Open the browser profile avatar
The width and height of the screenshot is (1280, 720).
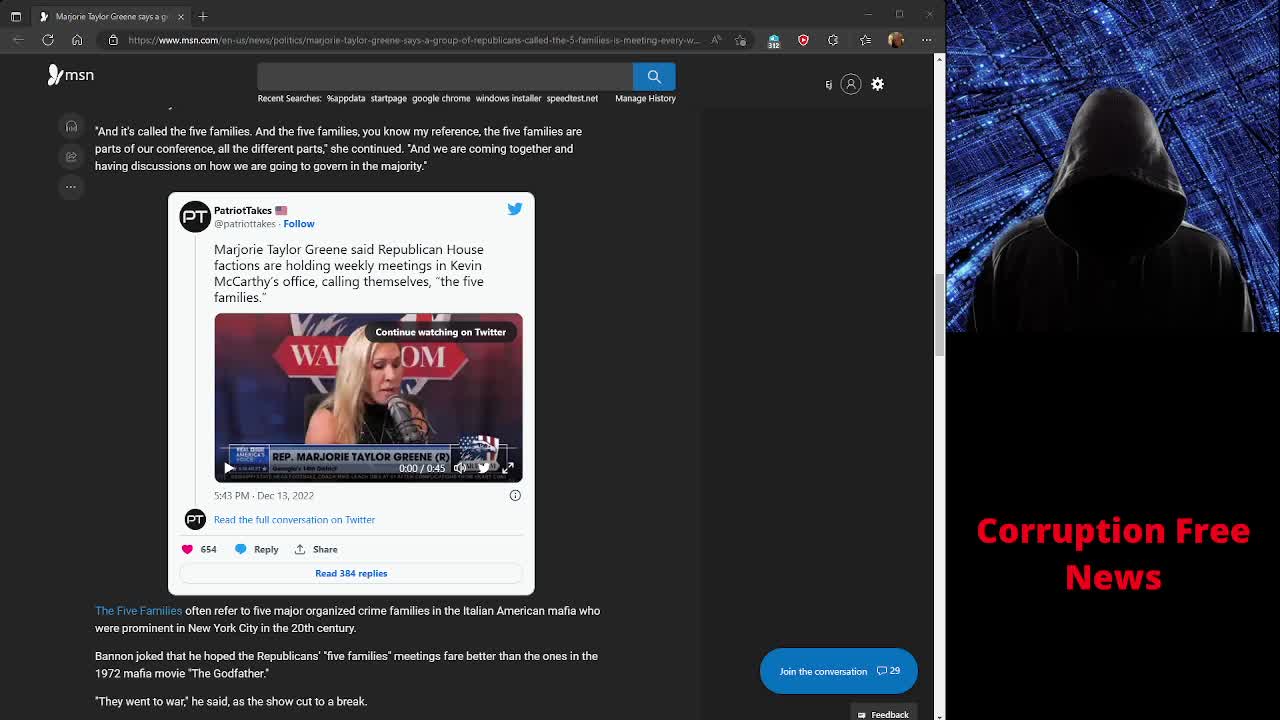pyautogui.click(x=896, y=40)
